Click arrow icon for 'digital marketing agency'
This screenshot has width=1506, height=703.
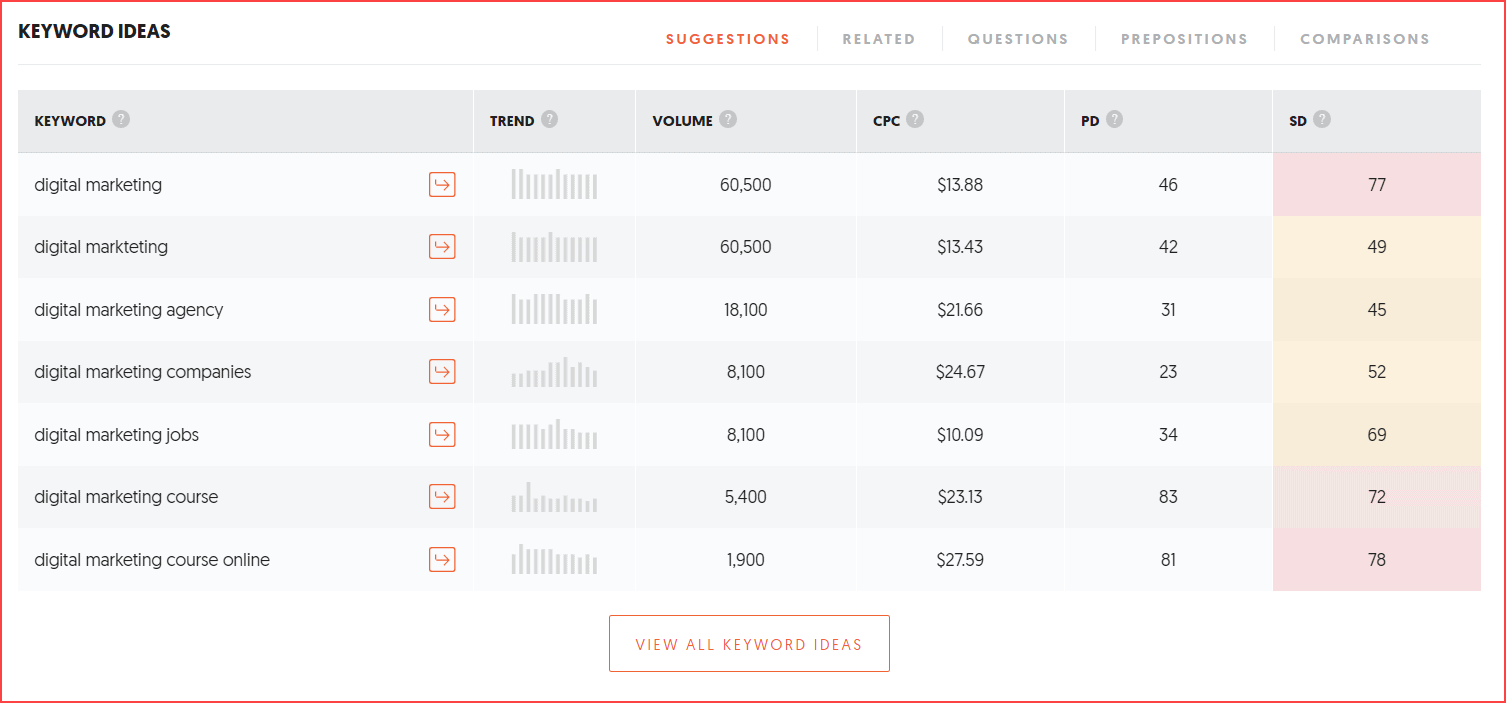pos(442,309)
